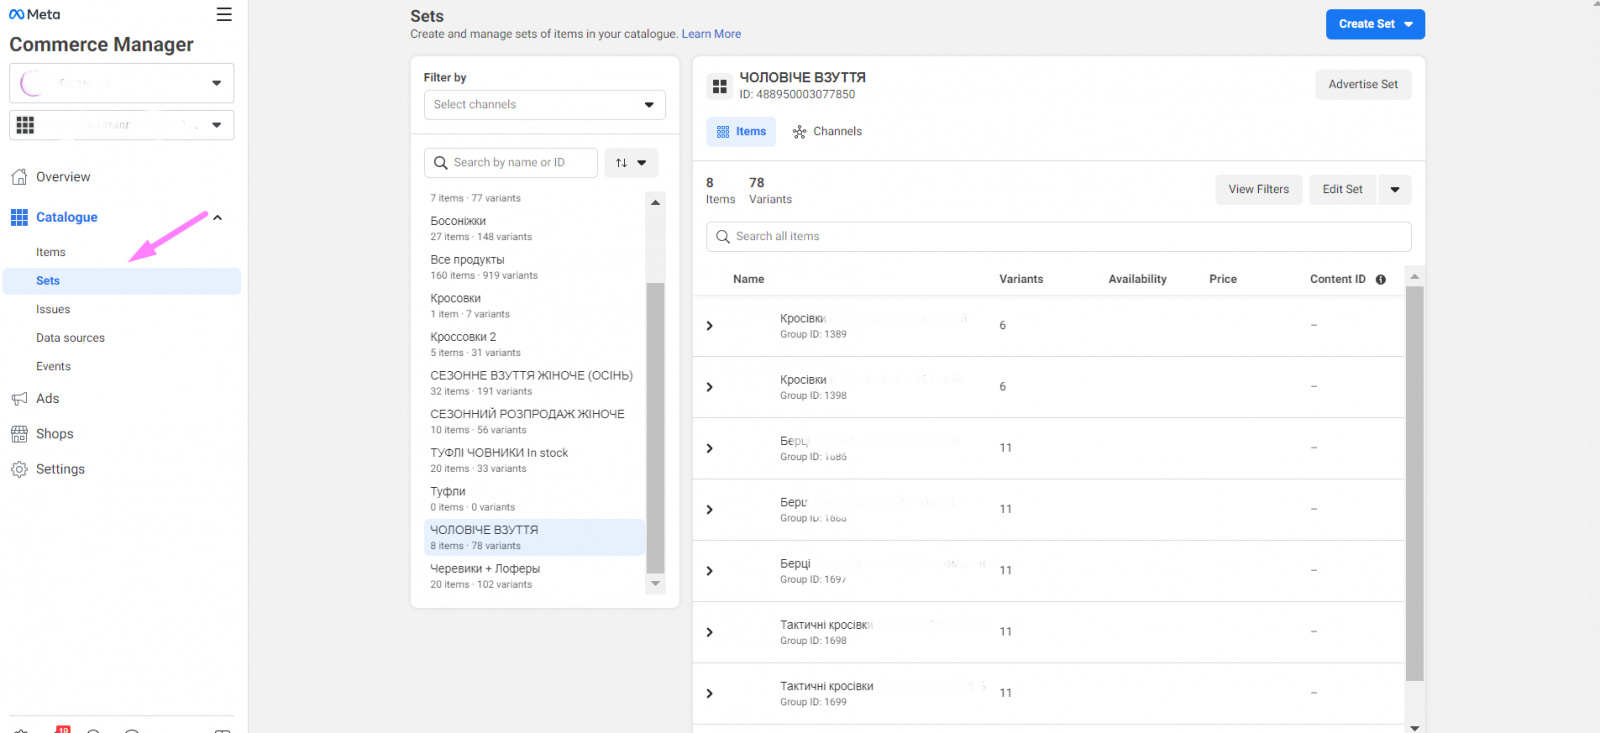The image size is (1600, 733).
Task: Click the Search all items field
Action: [1058, 237]
